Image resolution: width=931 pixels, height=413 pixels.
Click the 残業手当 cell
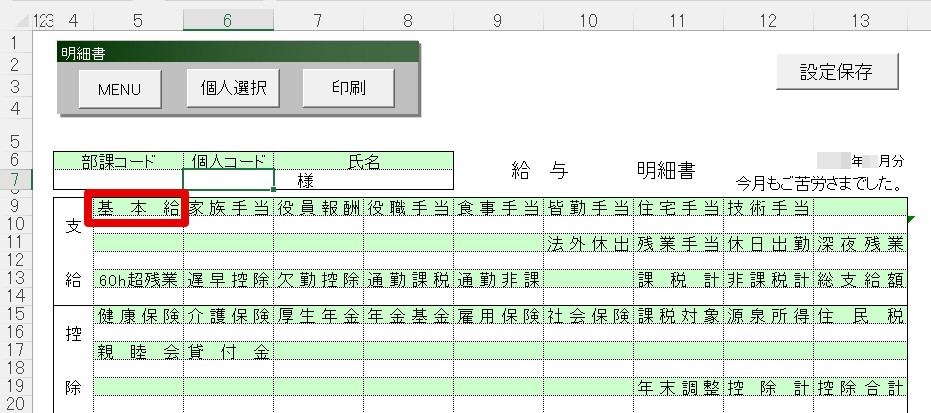point(678,243)
